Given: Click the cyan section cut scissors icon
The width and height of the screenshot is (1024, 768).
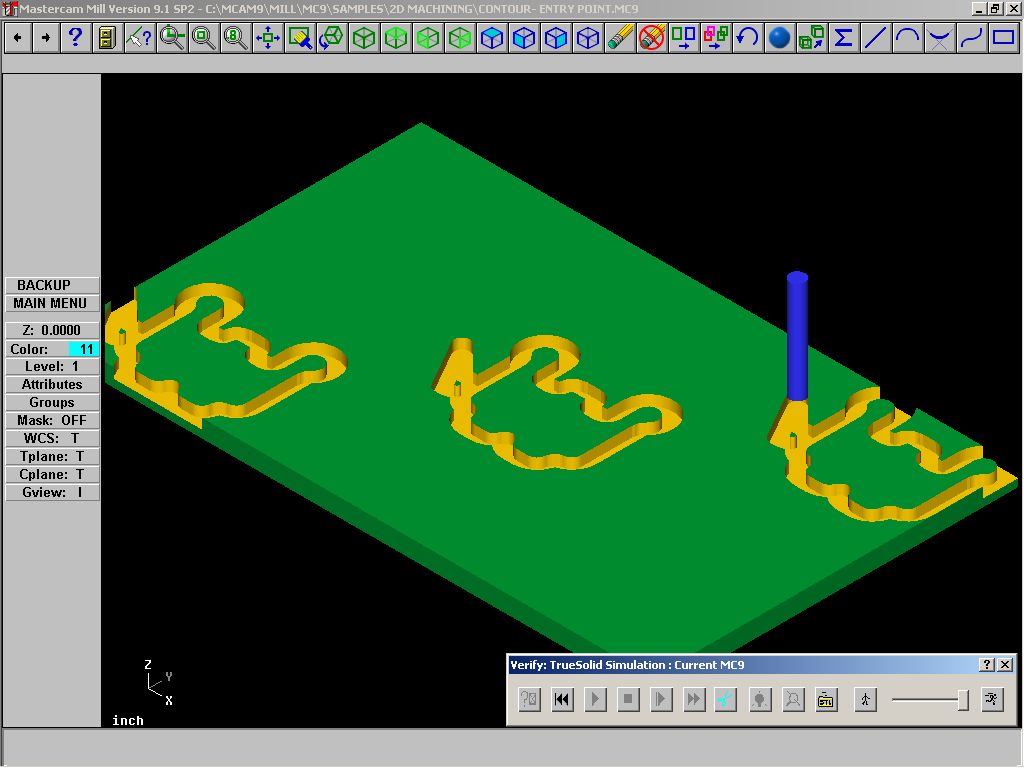Looking at the screenshot, I should 726,699.
